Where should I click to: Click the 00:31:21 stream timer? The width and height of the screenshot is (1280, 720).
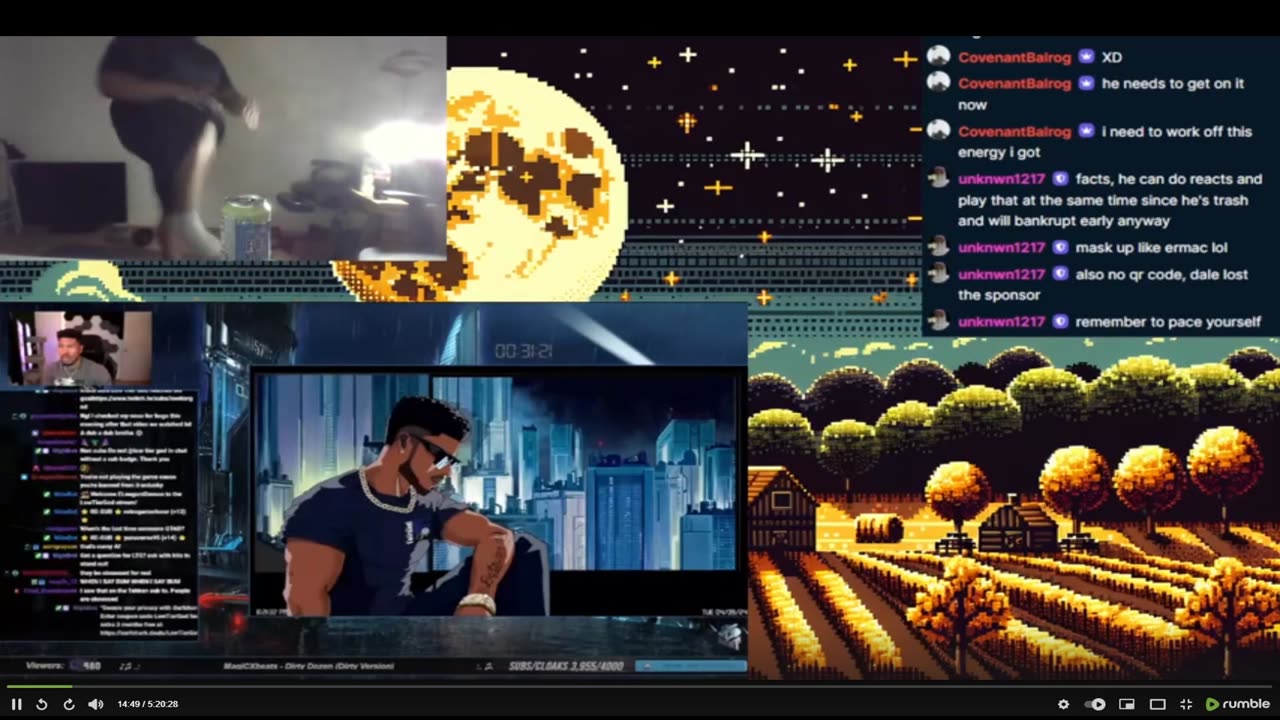(524, 351)
